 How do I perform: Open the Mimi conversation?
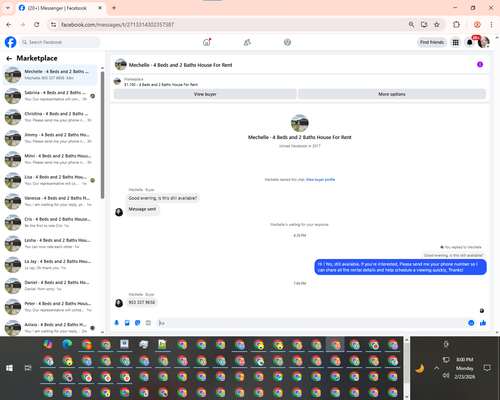(x=50, y=159)
